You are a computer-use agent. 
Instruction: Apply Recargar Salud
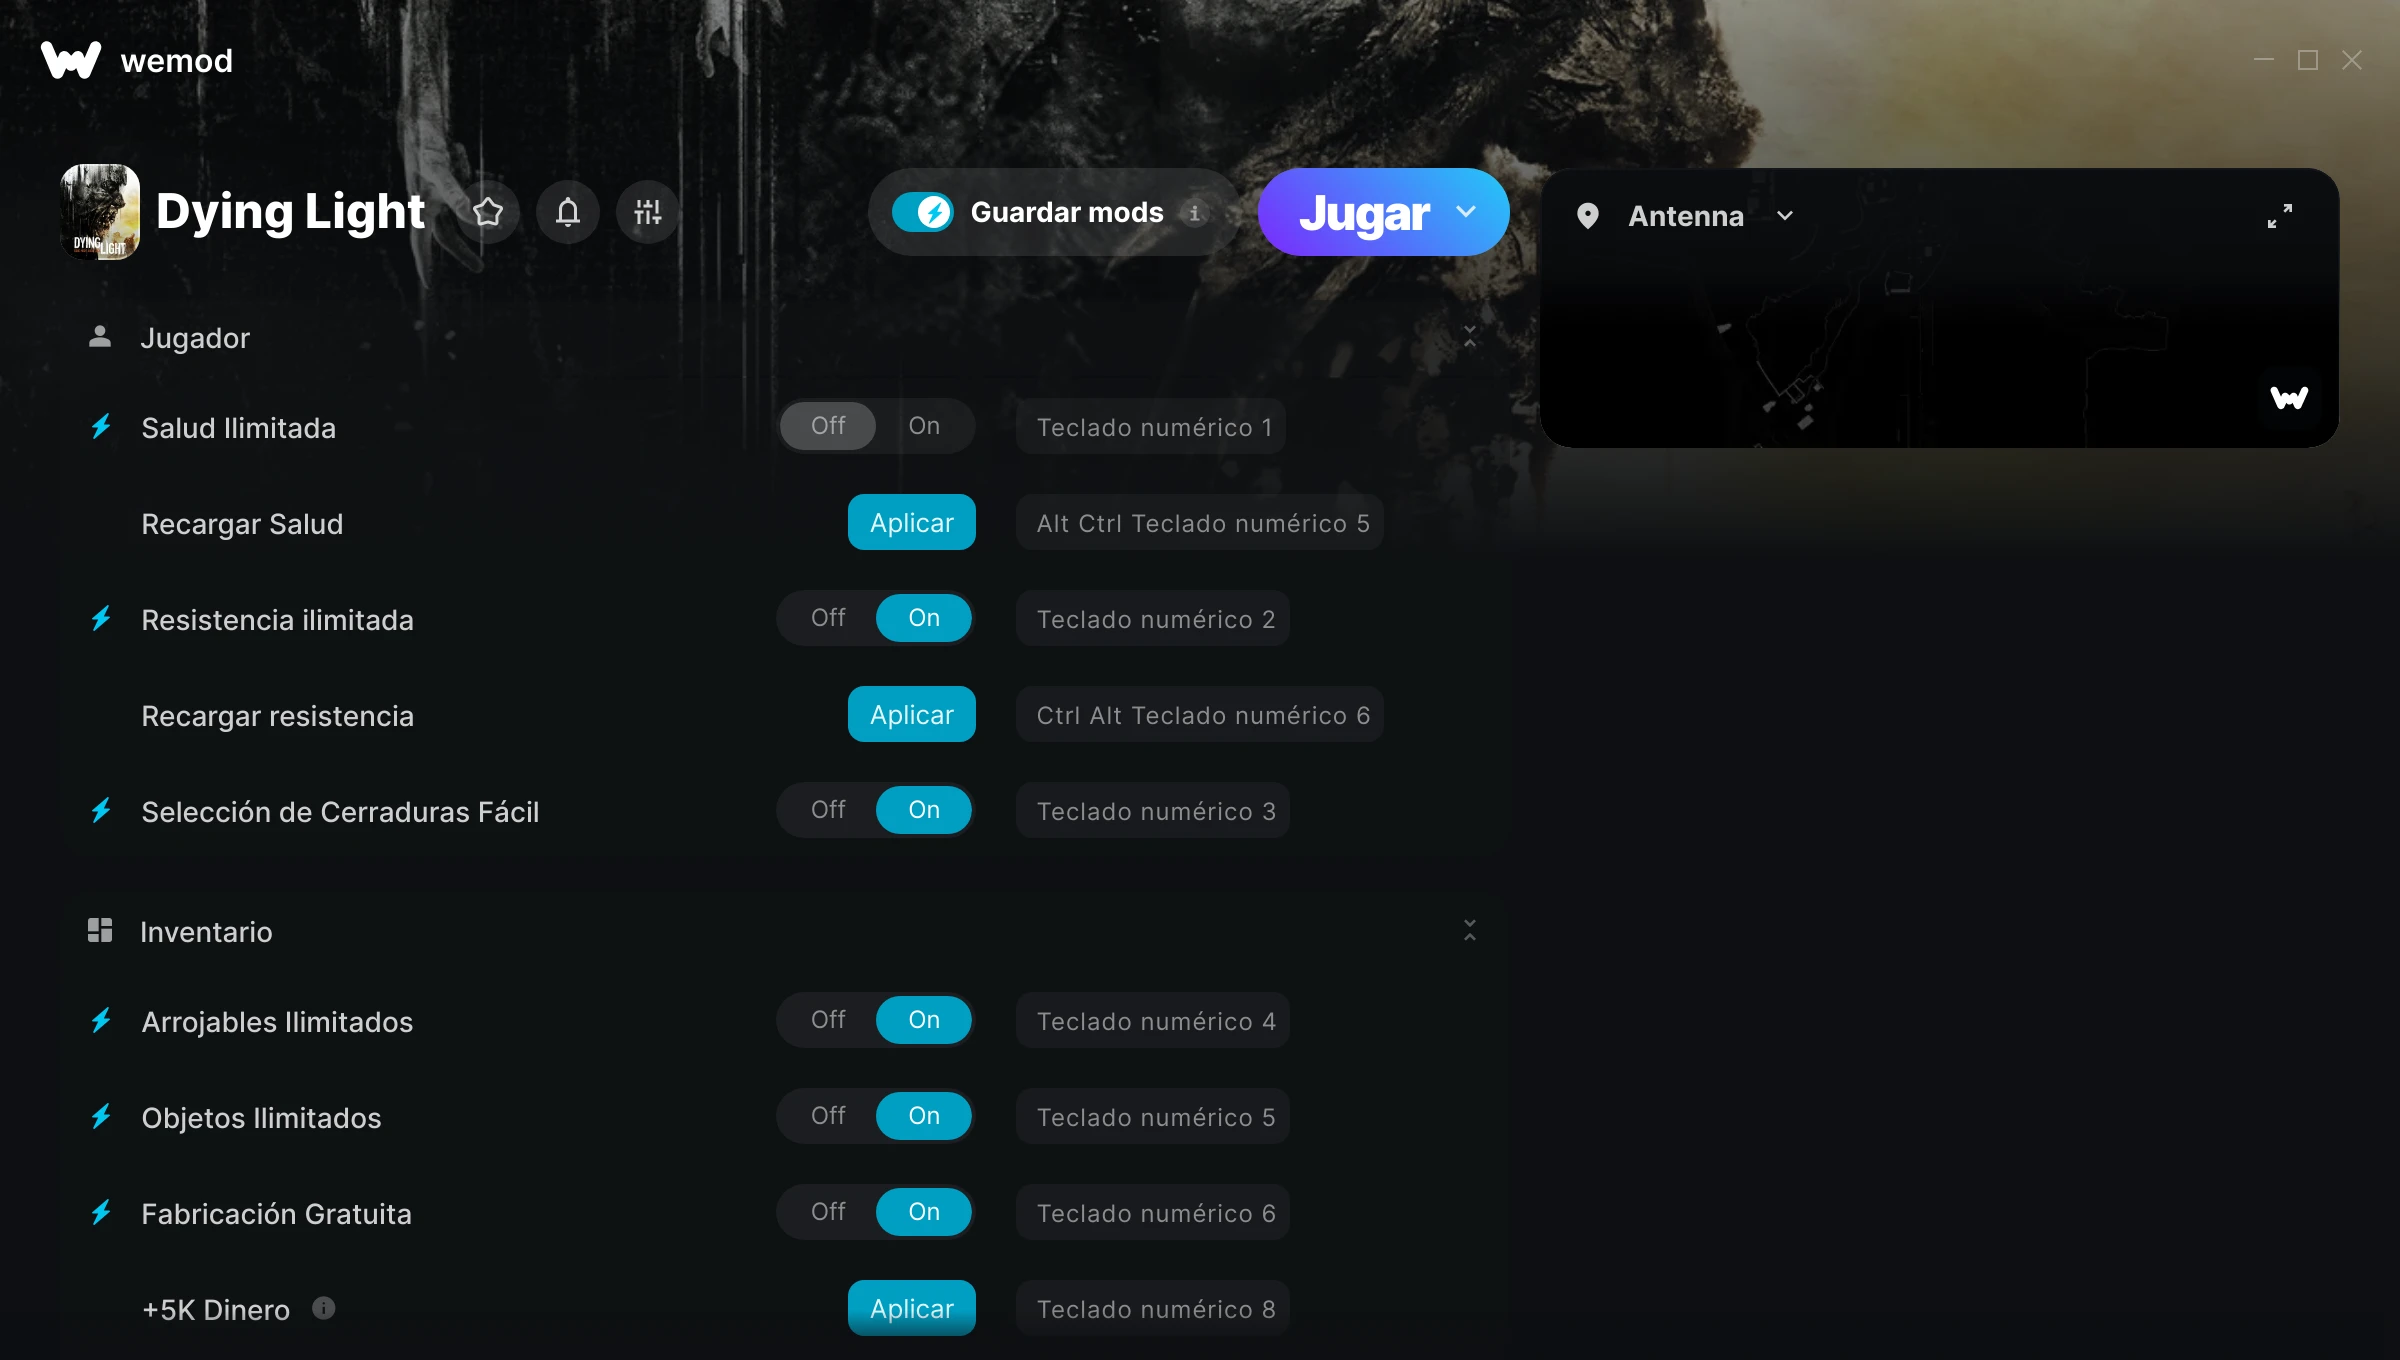(x=912, y=522)
